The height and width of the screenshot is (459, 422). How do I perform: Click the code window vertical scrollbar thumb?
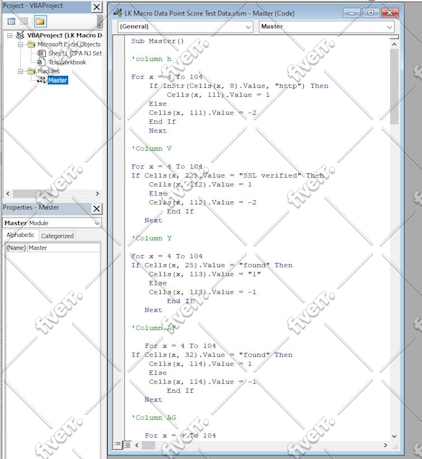click(394, 87)
